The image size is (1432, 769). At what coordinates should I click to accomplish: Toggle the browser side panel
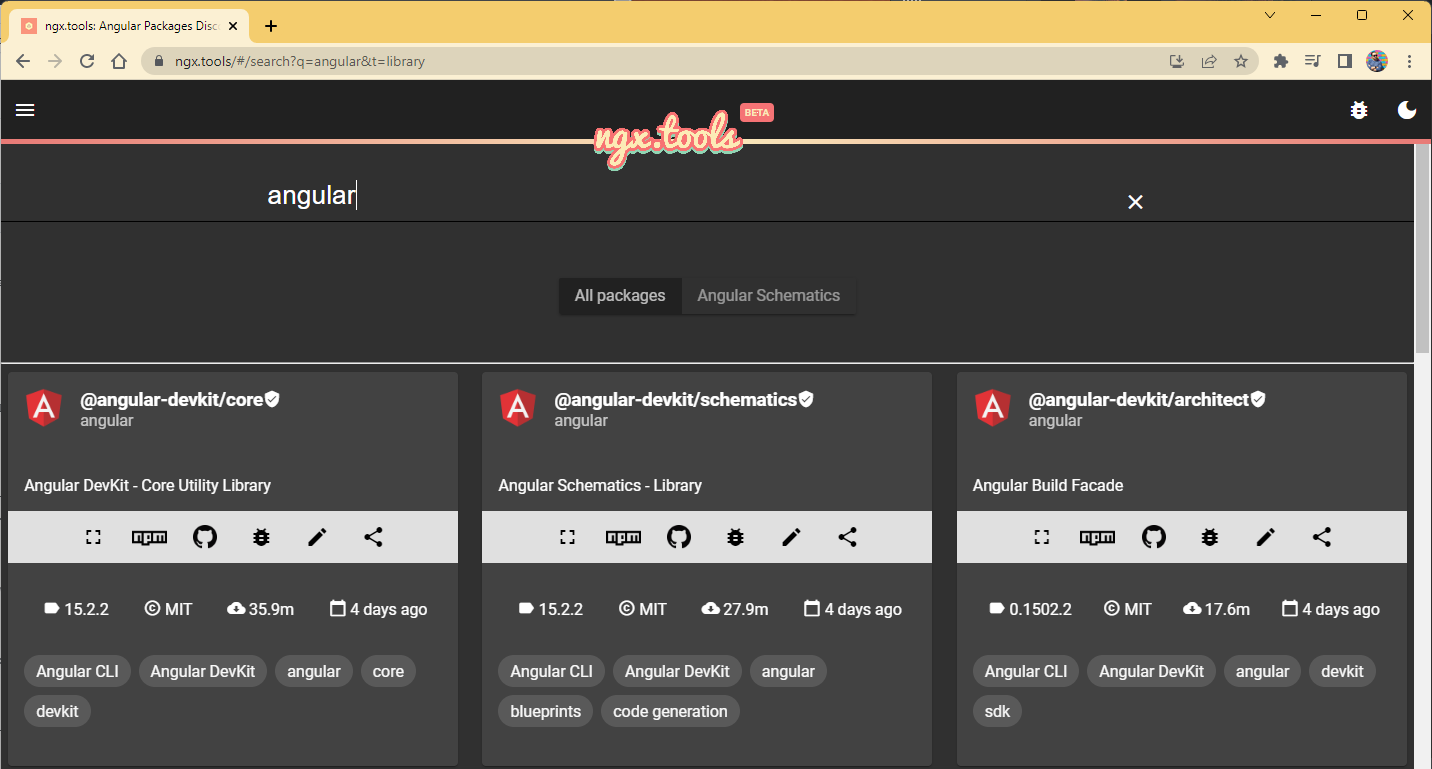1345,61
